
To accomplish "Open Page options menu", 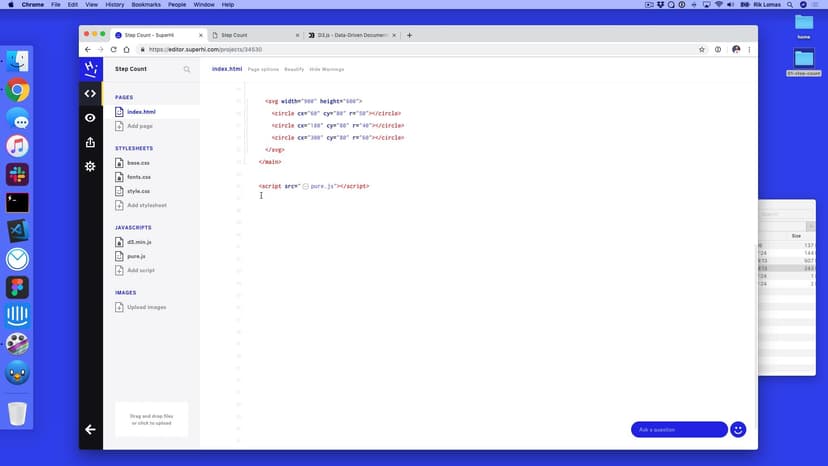I will point(263,70).
